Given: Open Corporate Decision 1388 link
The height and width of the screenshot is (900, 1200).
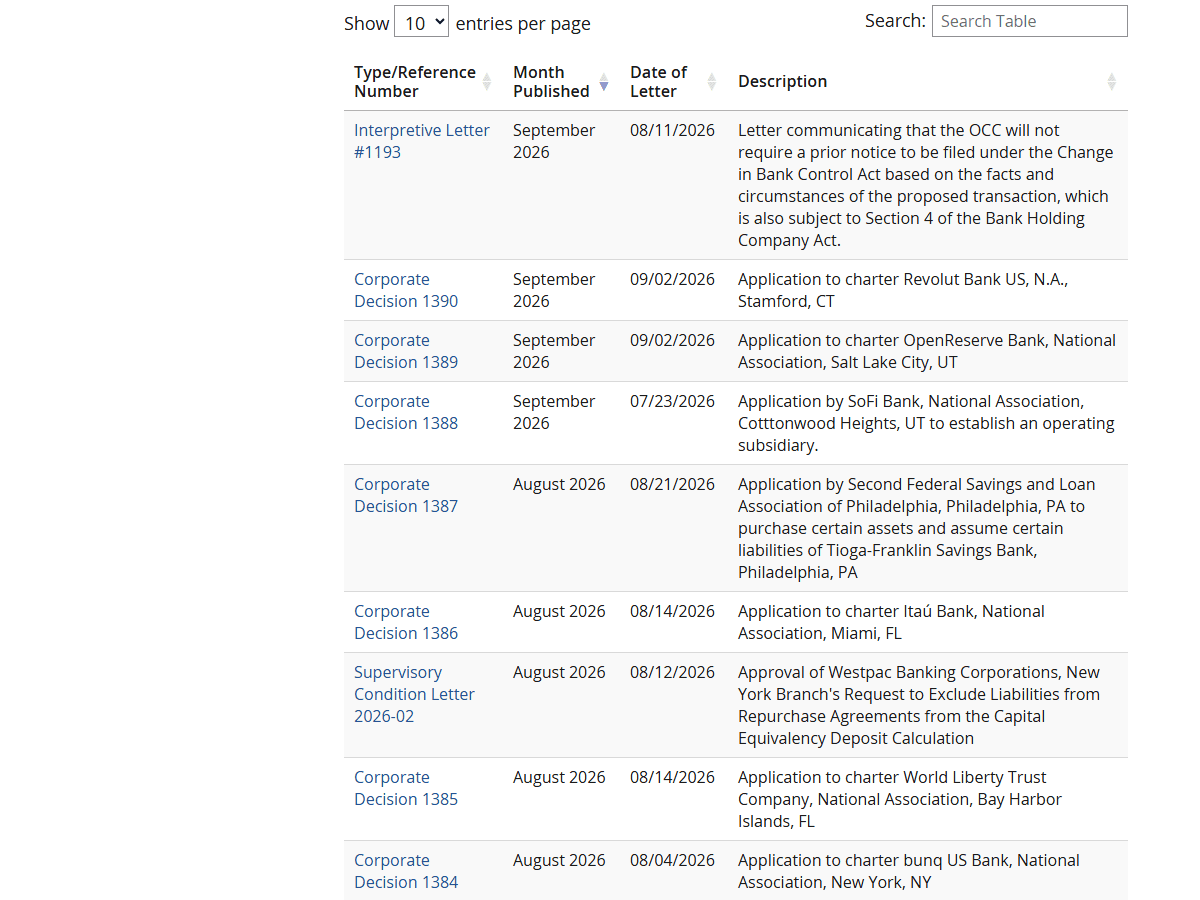Looking at the screenshot, I should (406, 412).
